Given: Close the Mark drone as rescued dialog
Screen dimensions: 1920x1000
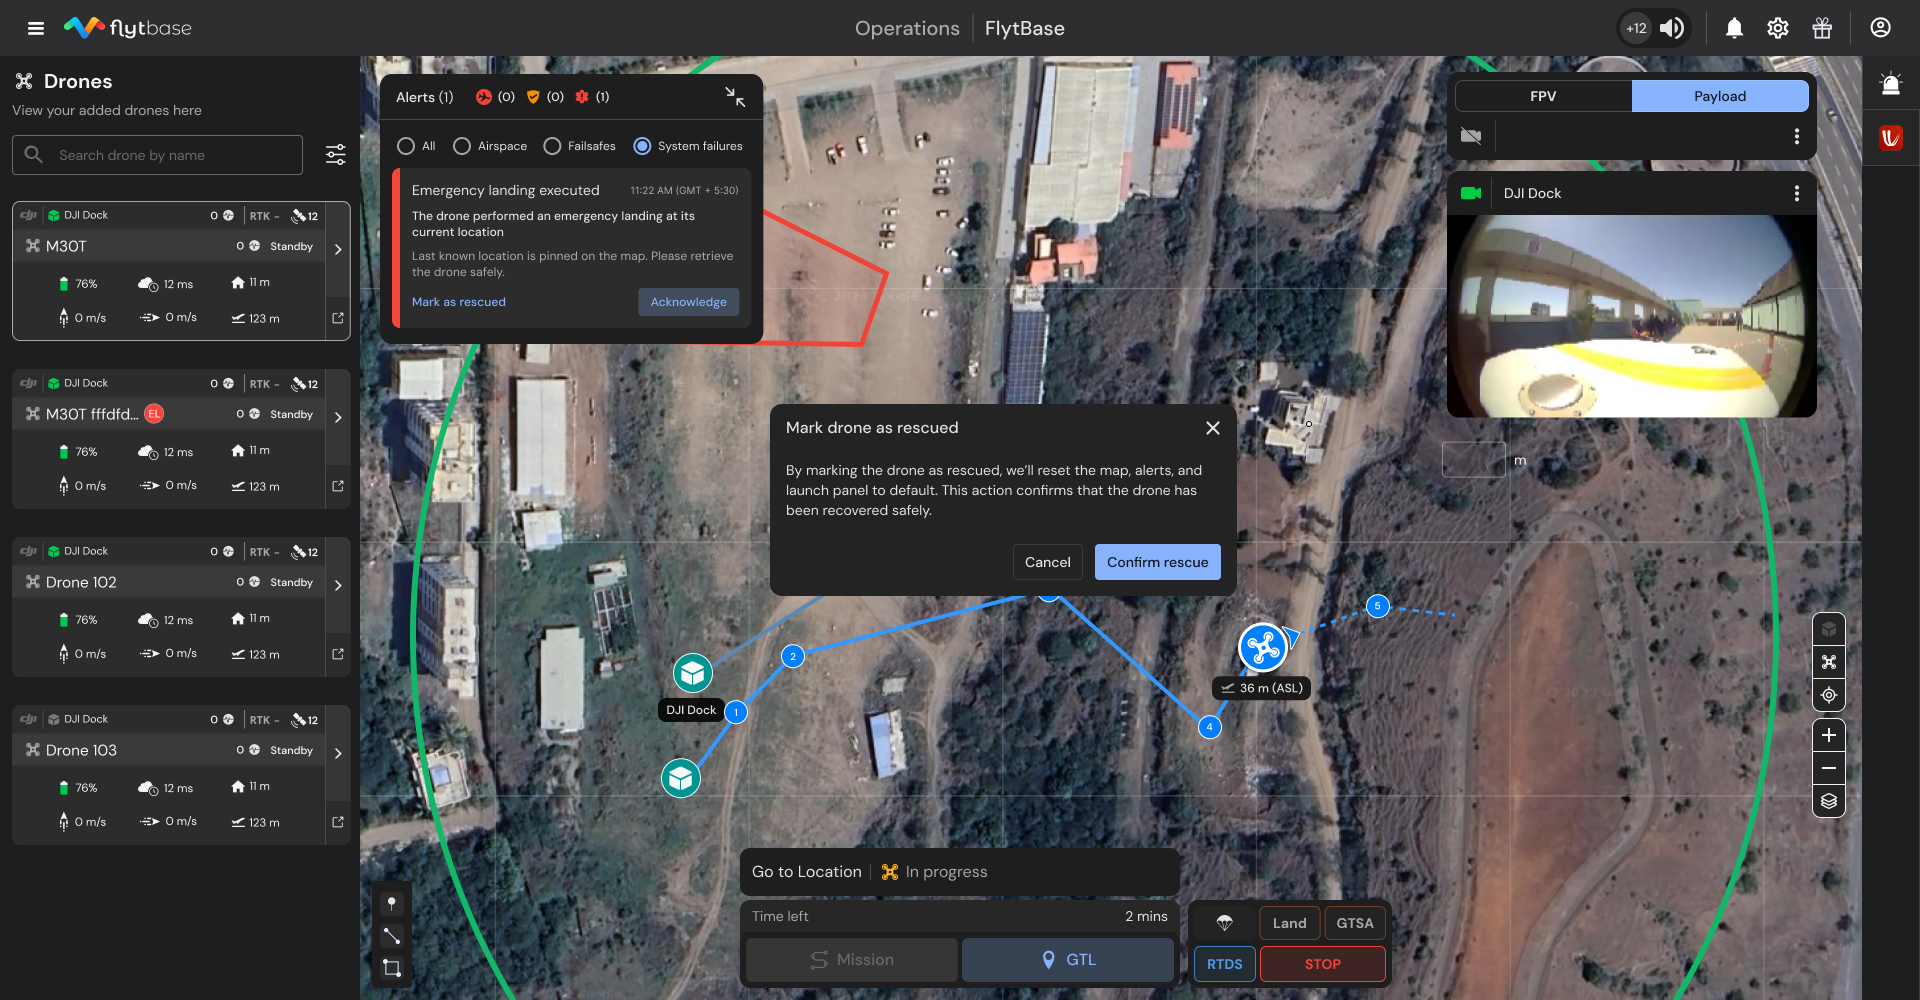Looking at the screenshot, I should point(1213,428).
